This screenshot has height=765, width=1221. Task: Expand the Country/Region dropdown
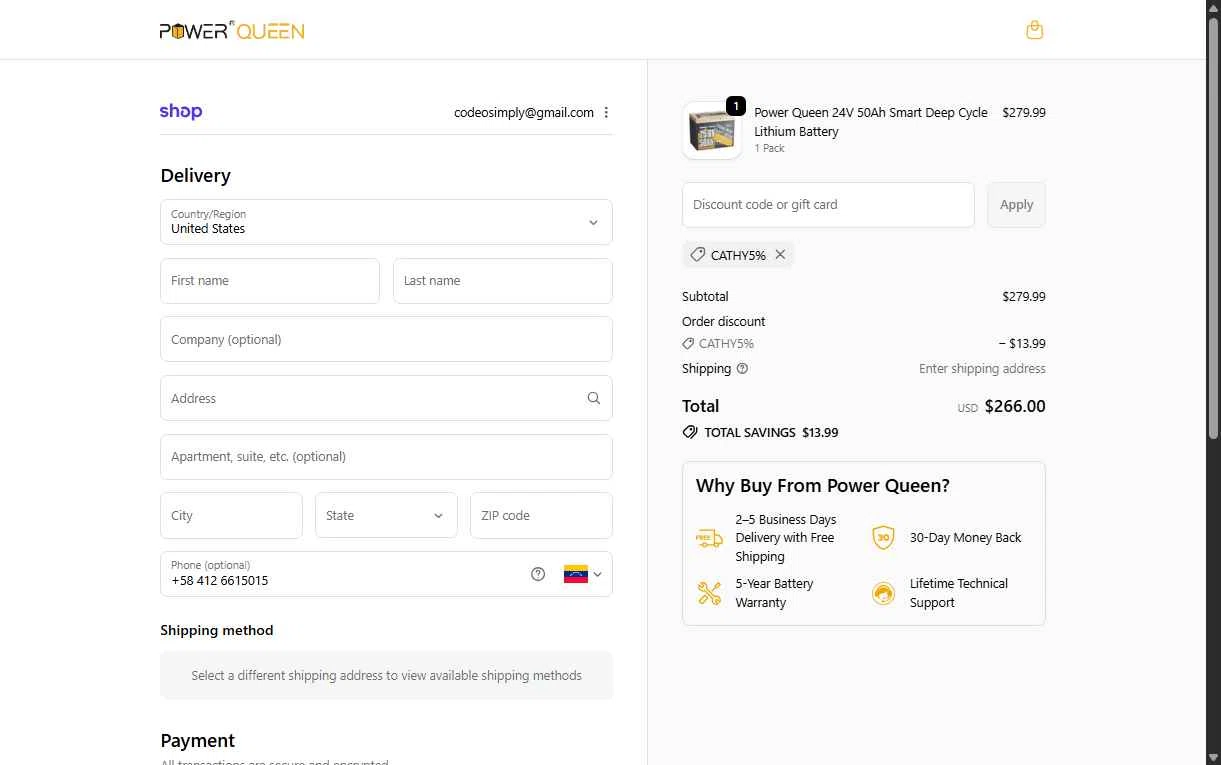tap(386, 222)
